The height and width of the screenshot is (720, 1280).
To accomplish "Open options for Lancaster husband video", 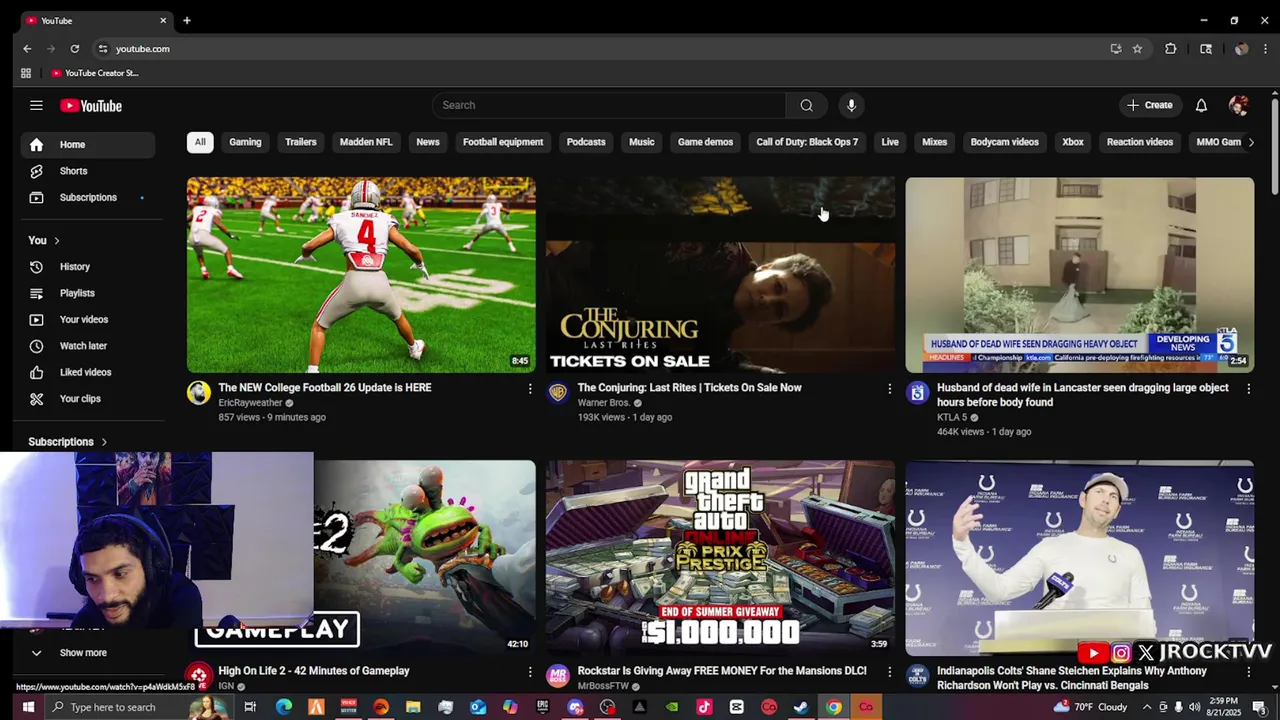I will pos(1248,388).
